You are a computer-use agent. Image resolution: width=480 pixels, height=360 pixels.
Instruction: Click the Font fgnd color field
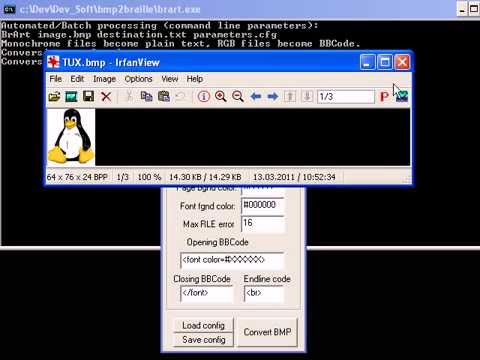263,205
